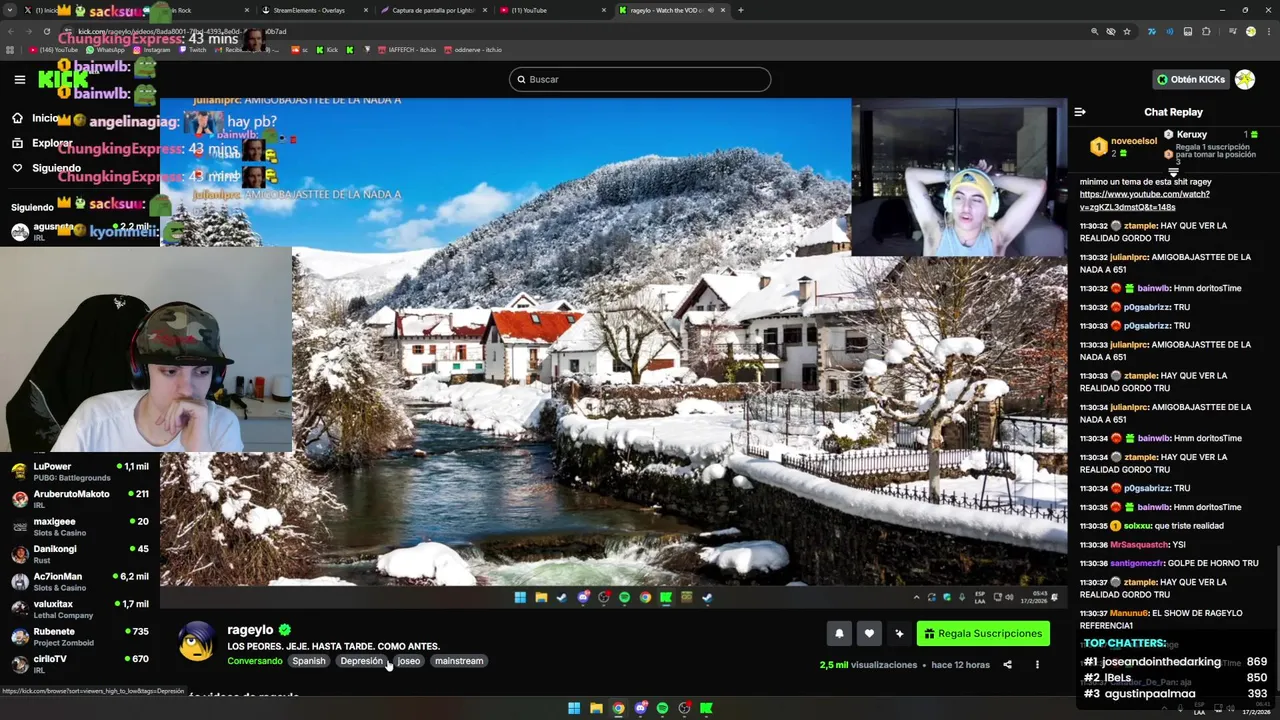Viewport: 1280px width, 720px height.
Task: Open Explorar browse icon in sidebar
Action: tap(17, 143)
